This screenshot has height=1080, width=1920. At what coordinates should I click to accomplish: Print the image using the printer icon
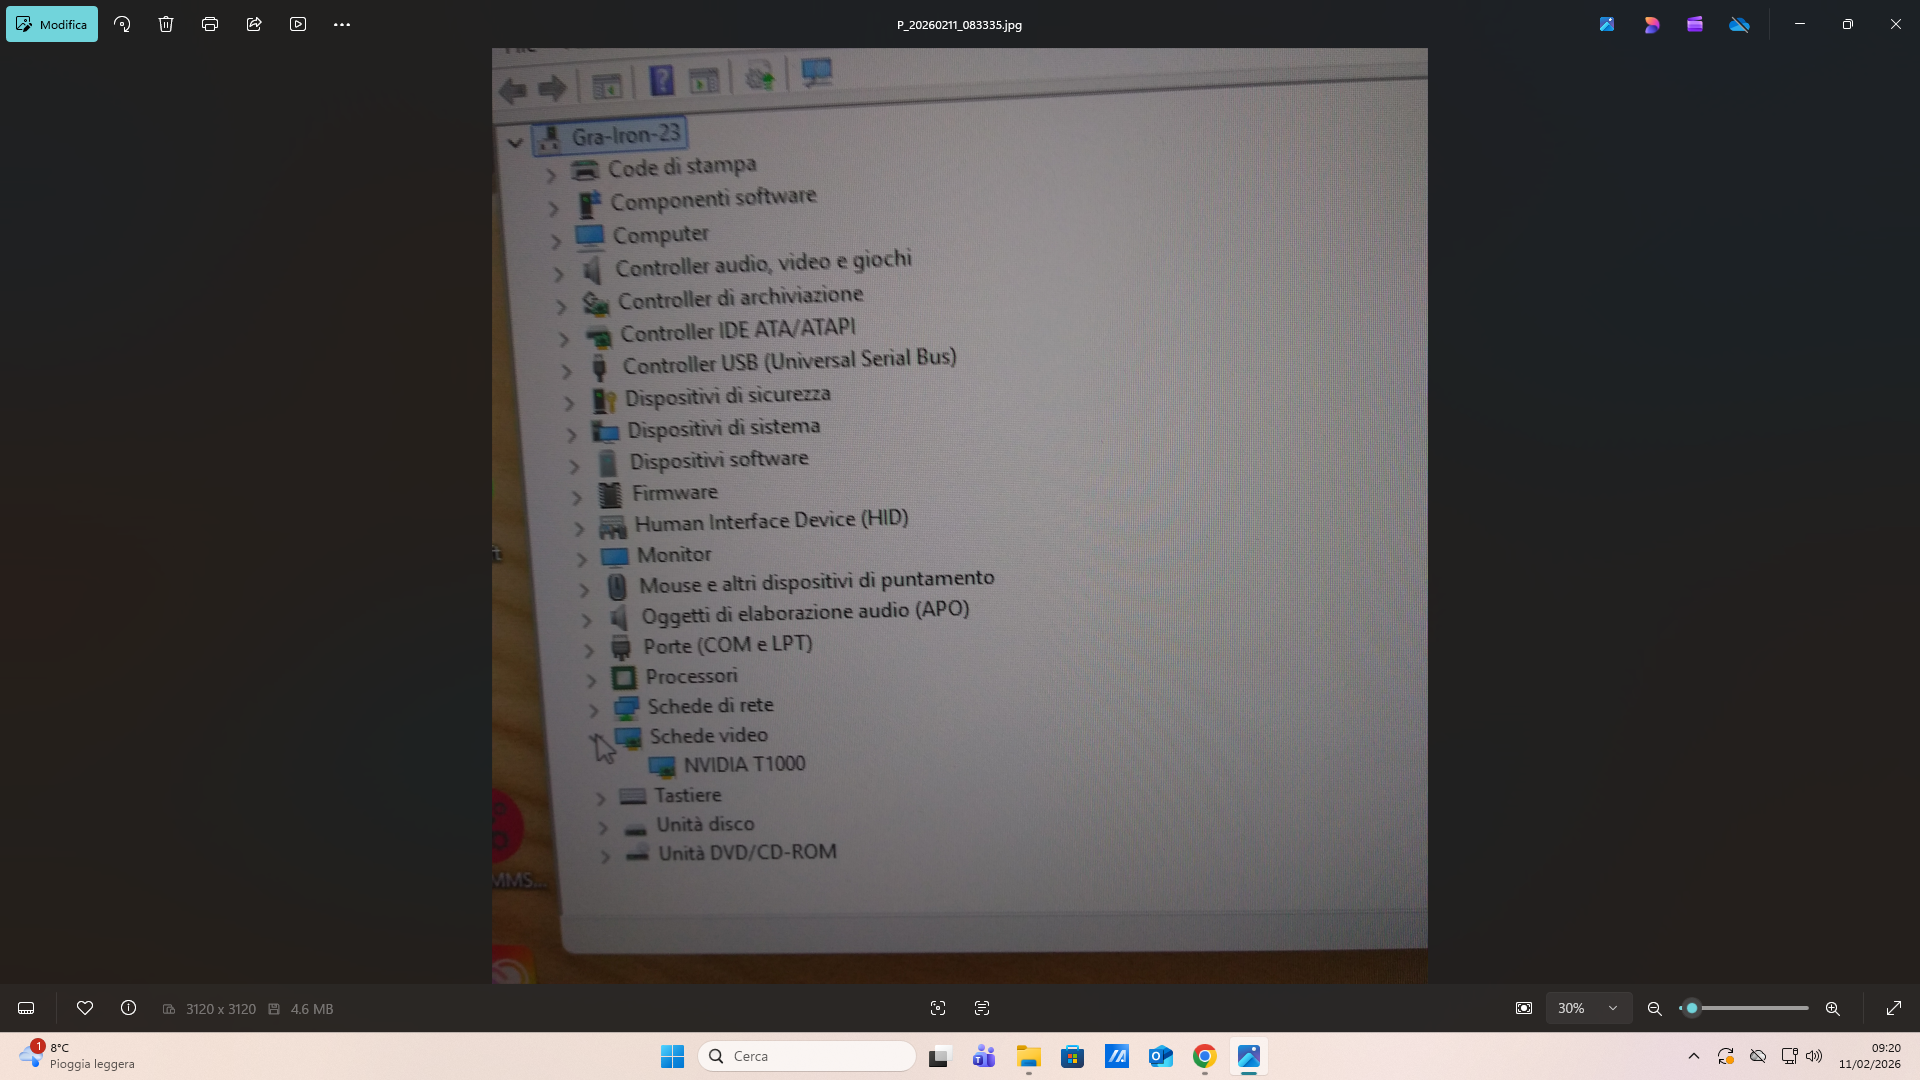pyautogui.click(x=210, y=24)
